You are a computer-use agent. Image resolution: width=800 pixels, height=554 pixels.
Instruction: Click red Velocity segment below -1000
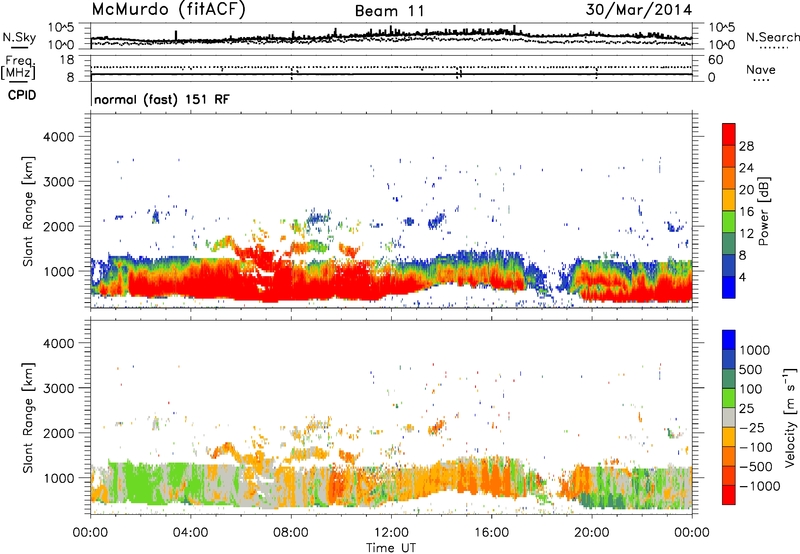click(x=729, y=495)
